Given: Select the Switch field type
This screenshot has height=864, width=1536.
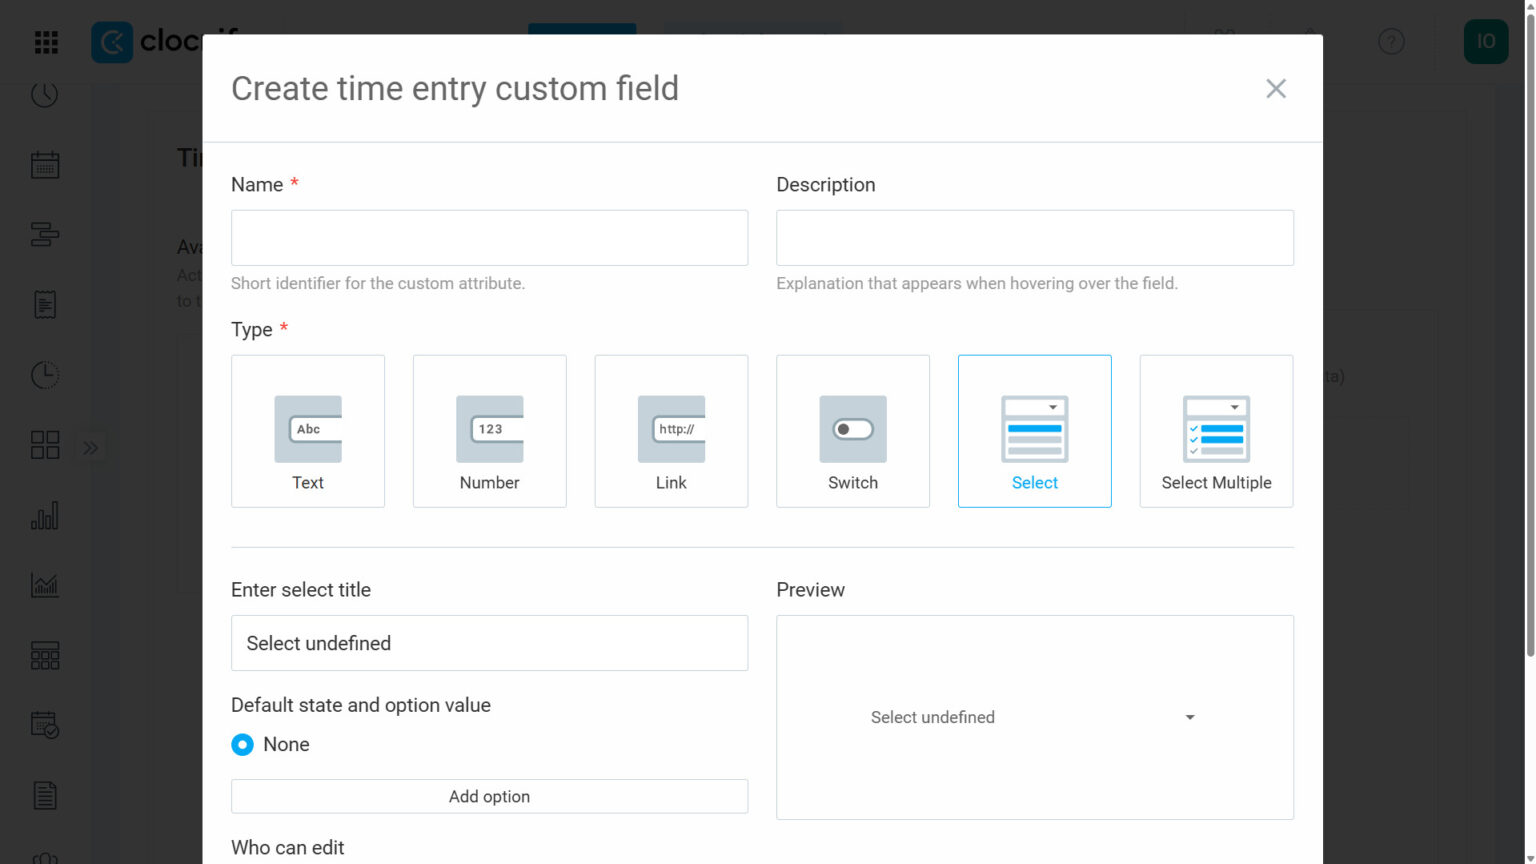Looking at the screenshot, I should (x=853, y=431).
